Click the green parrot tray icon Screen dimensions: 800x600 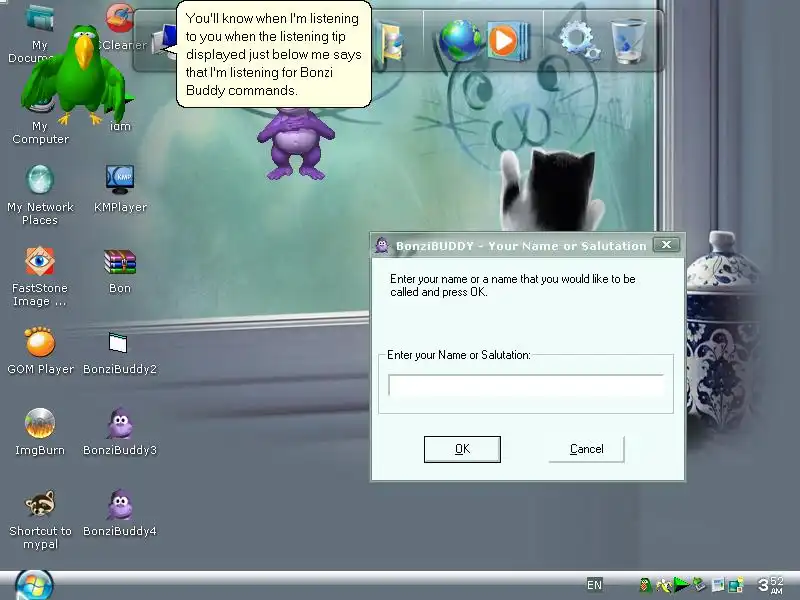coord(645,585)
